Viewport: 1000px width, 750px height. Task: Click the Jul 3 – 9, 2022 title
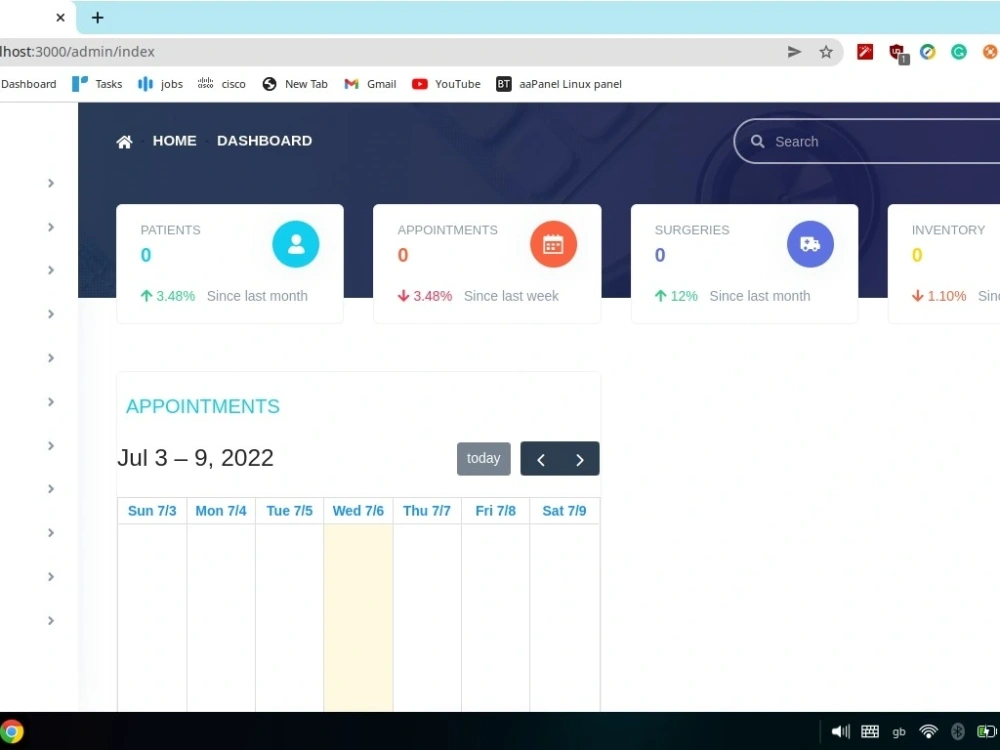click(x=195, y=458)
